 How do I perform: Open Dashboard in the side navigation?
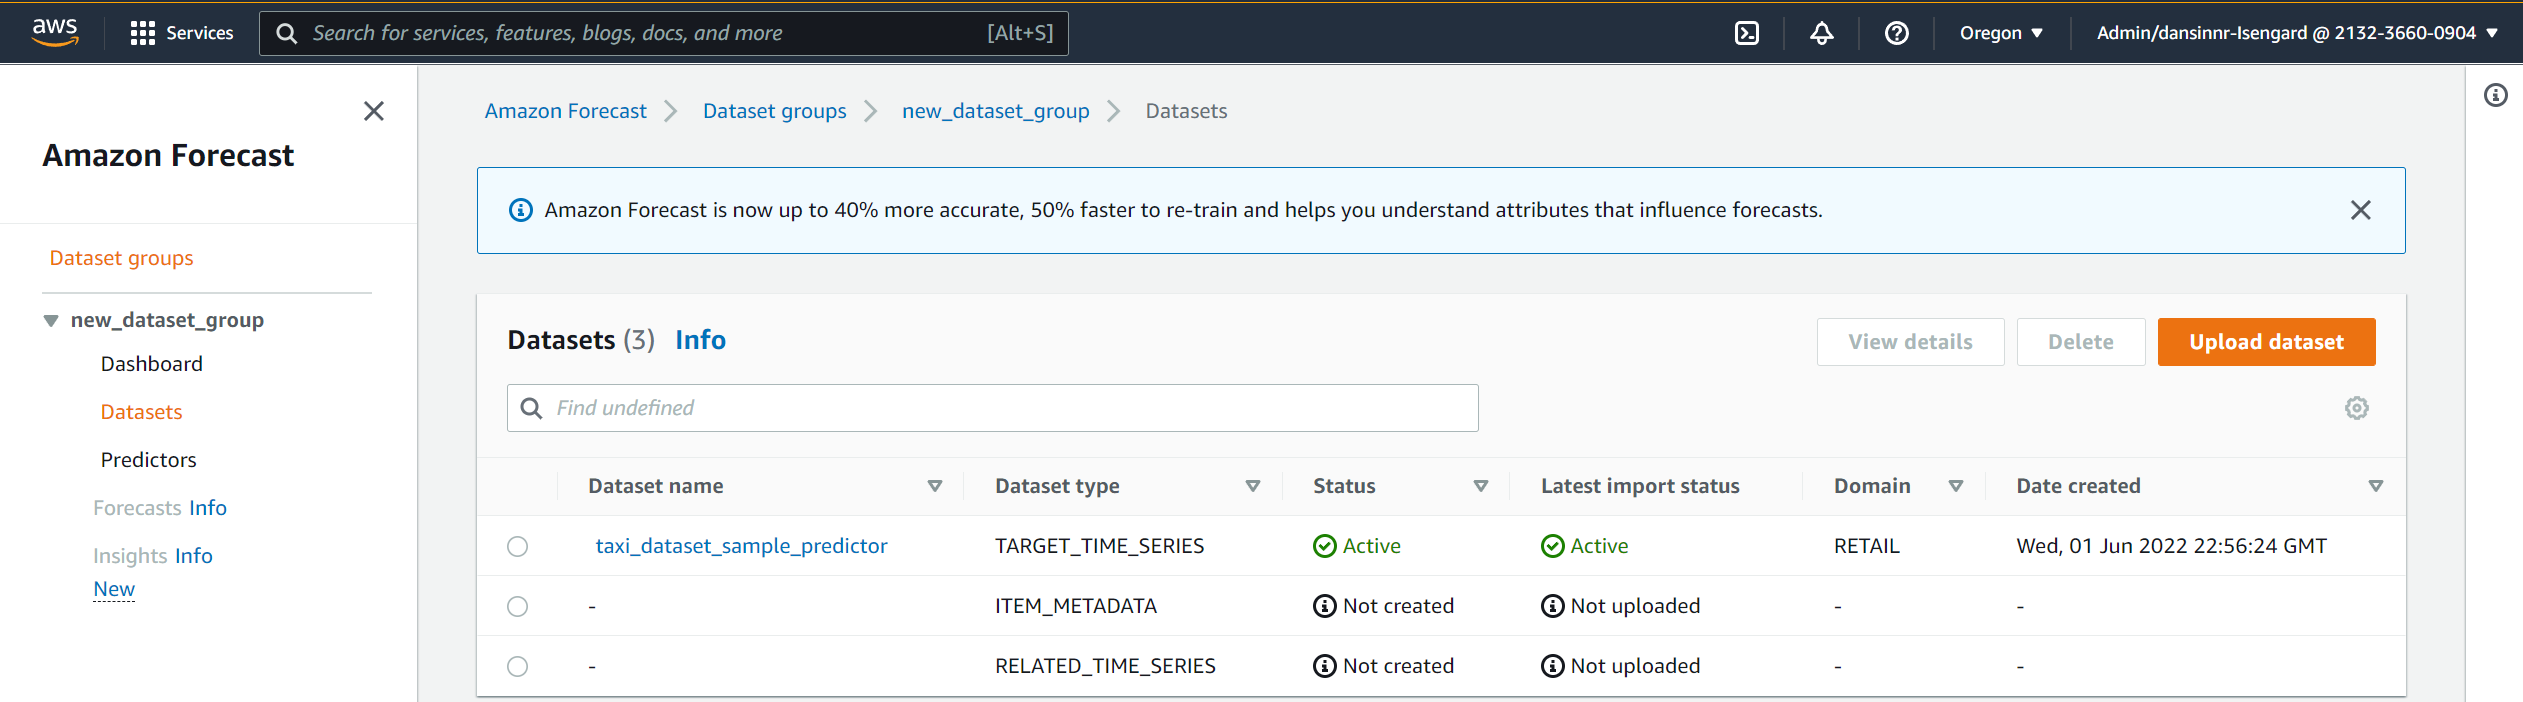pyautogui.click(x=151, y=364)
